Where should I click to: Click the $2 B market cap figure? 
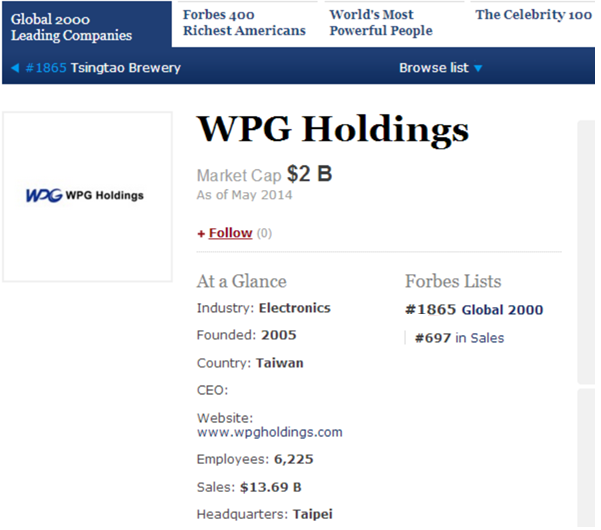309,174
